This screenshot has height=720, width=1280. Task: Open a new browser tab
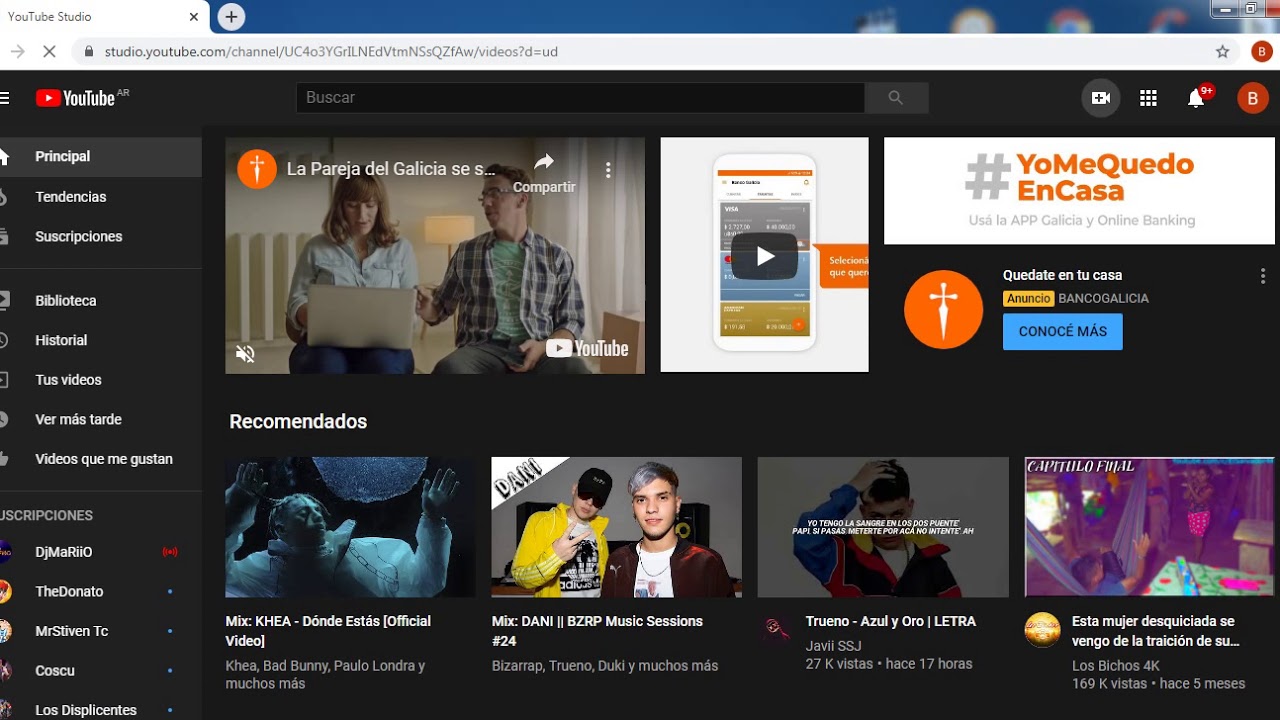[231, 17]
